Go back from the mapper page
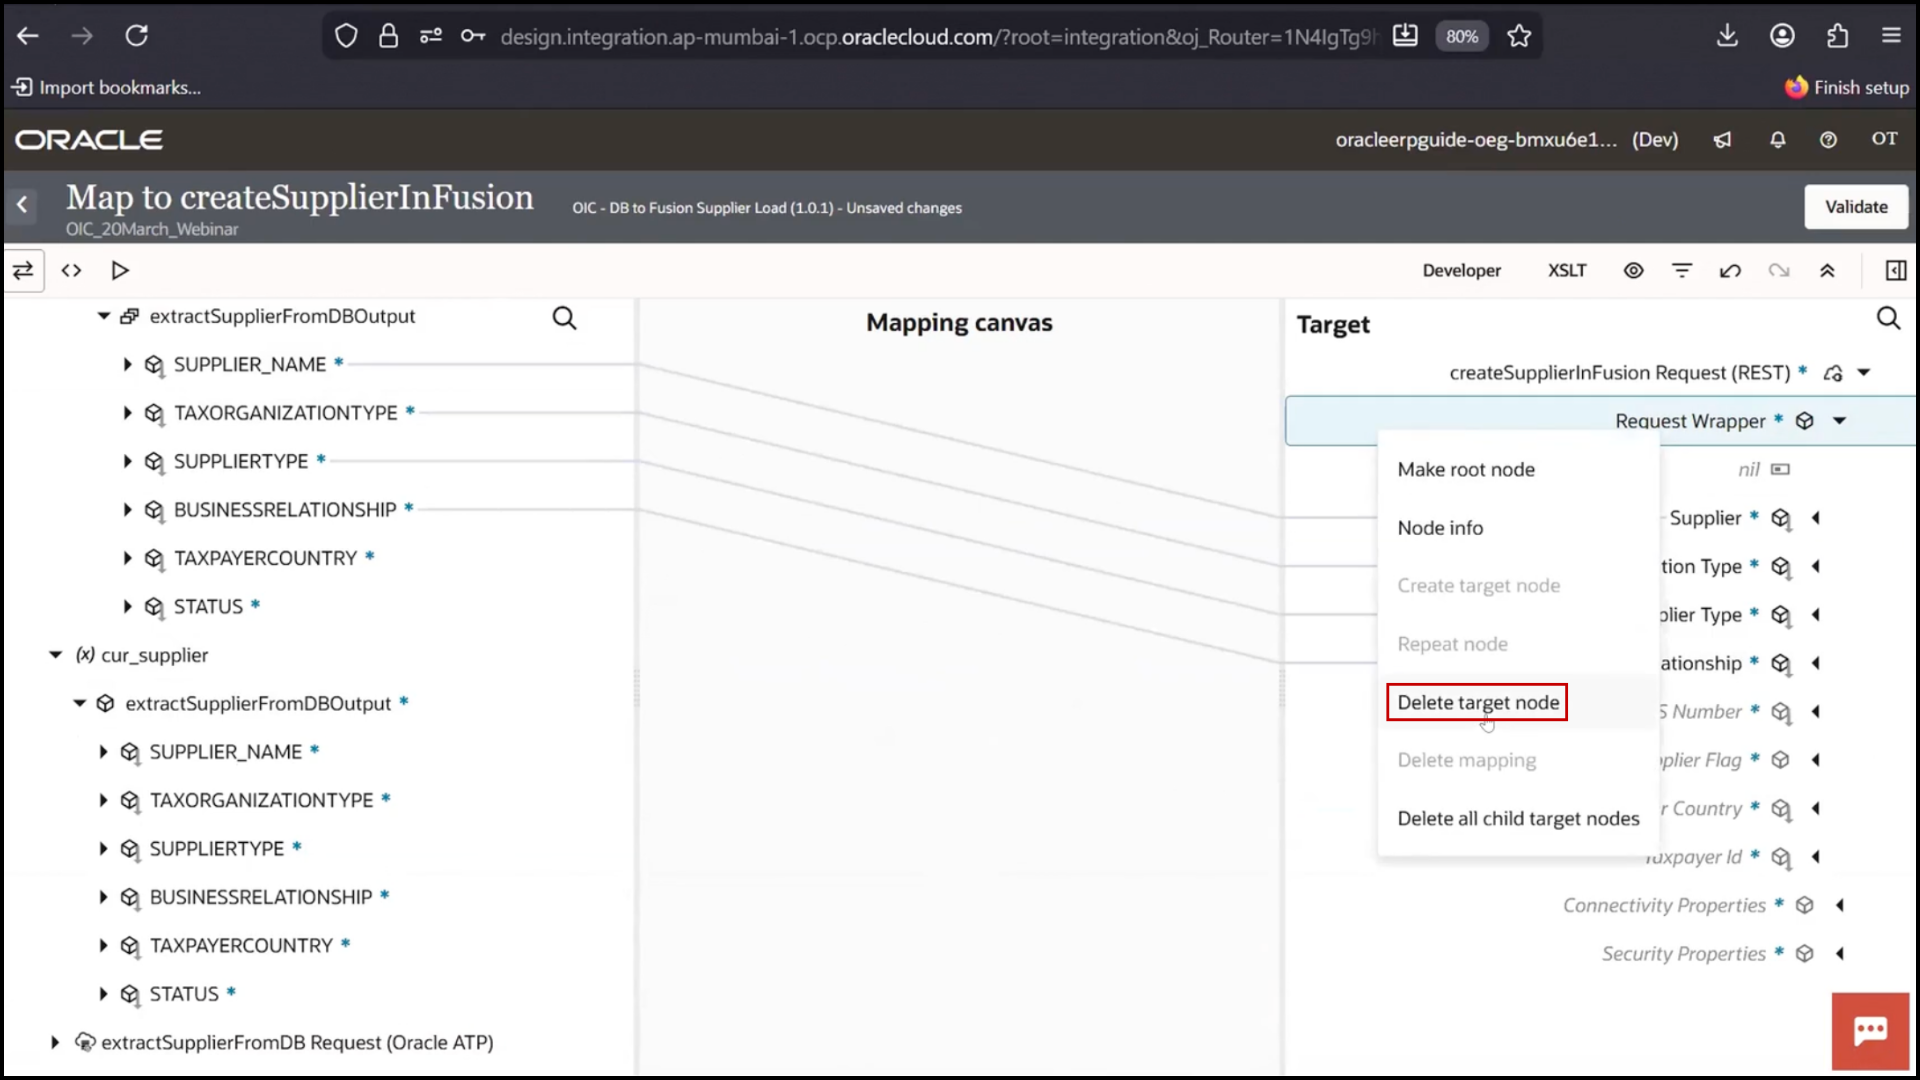 pyautogui.click(x=22, y=205)
